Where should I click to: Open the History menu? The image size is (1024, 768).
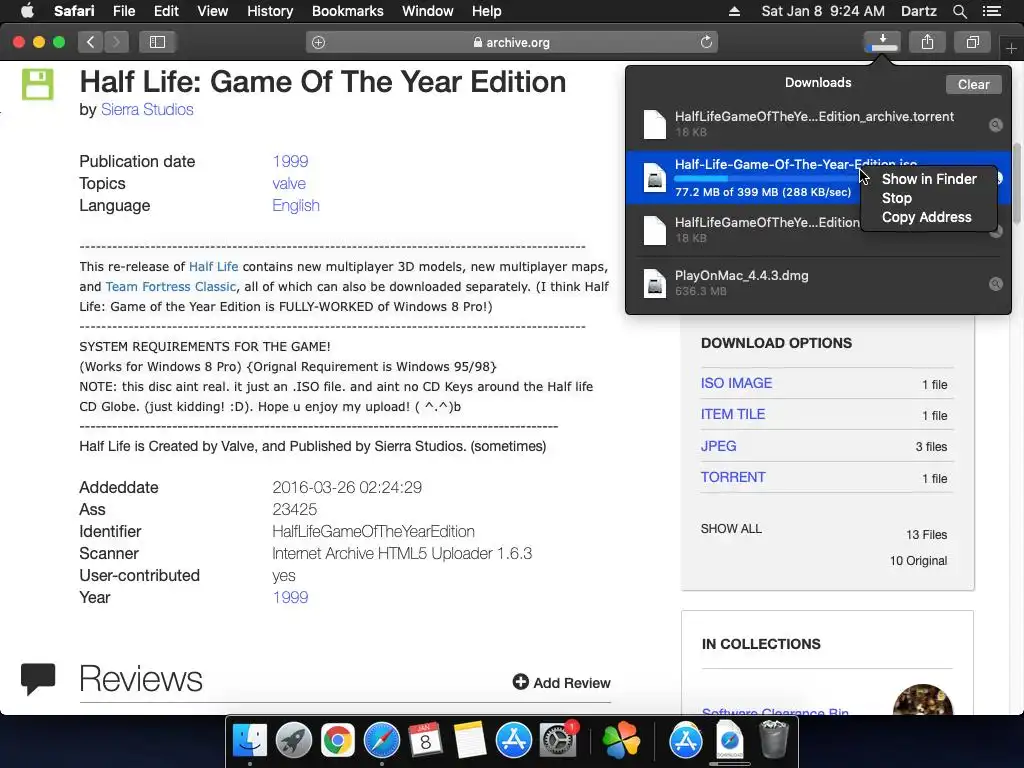pos(270,11)
